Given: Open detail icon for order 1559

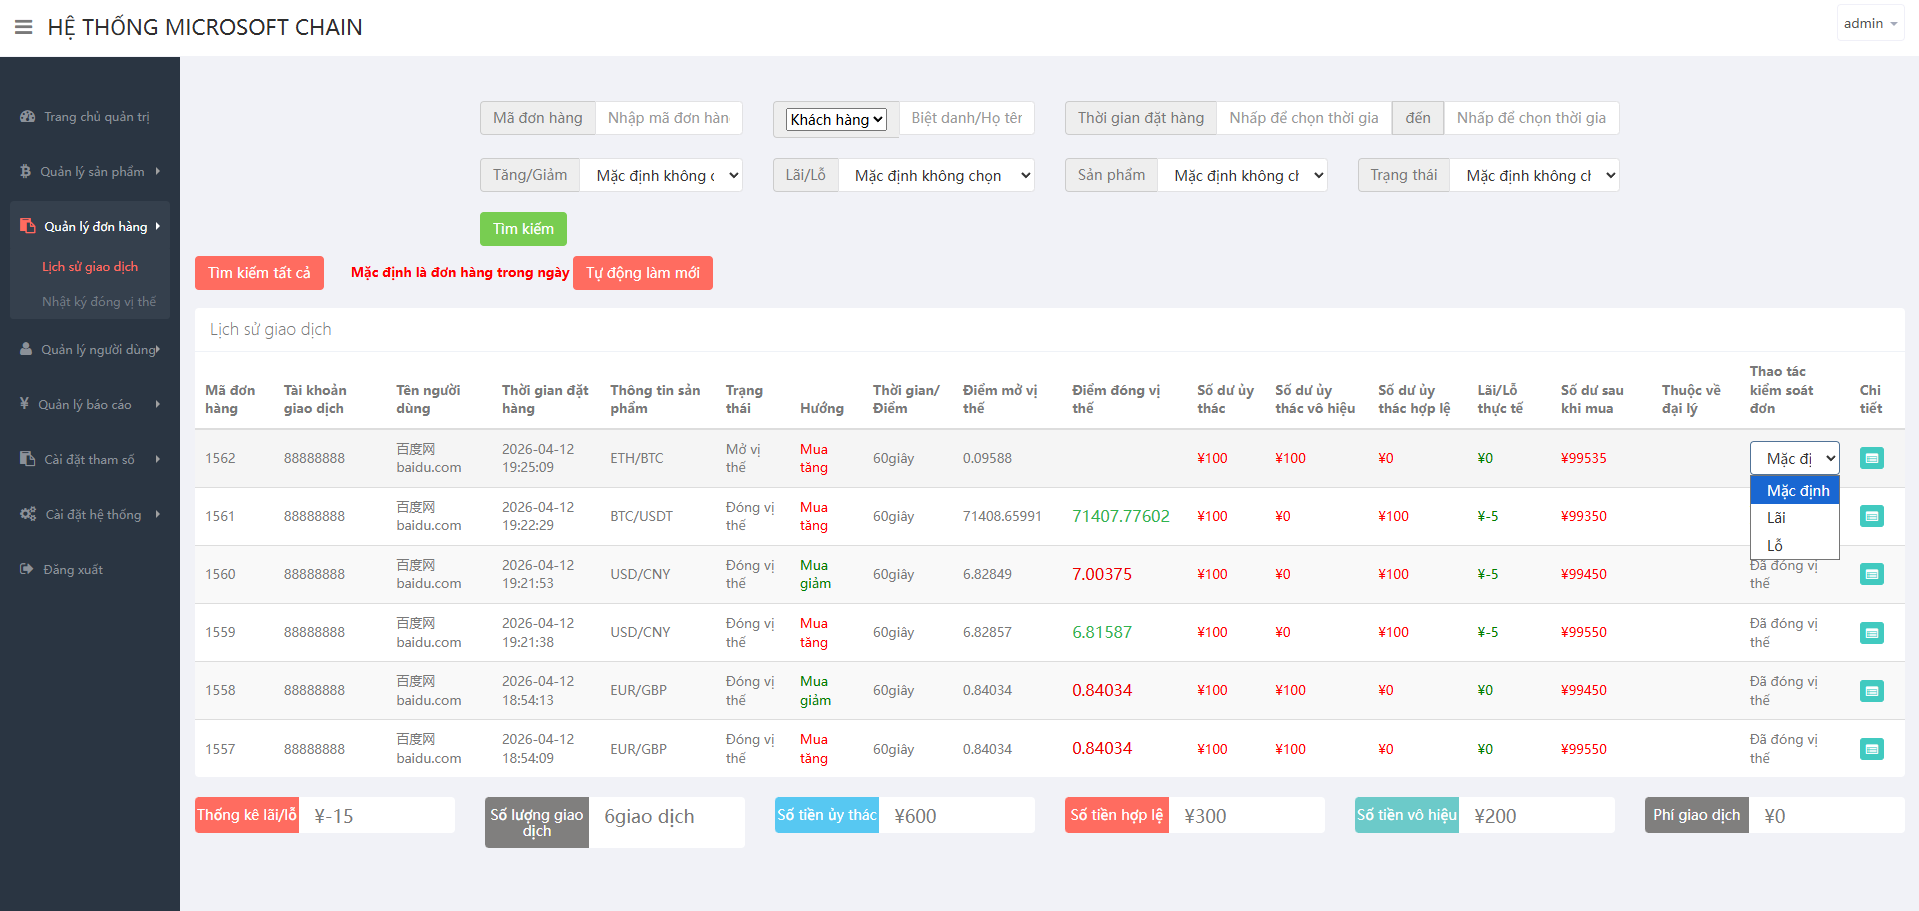Looking at the screenshot, I should tap(1871, 633).
